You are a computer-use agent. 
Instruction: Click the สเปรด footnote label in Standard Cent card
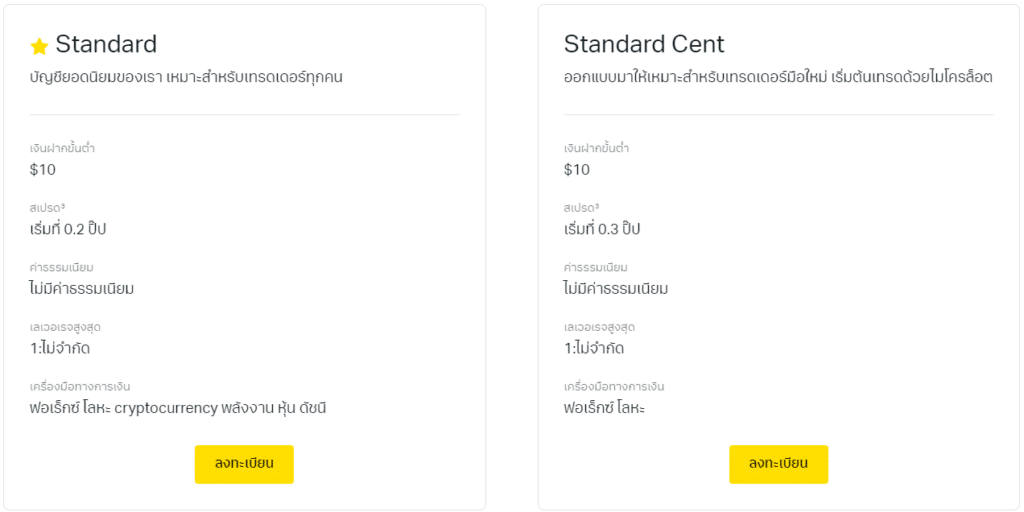(x=581, y=208)
